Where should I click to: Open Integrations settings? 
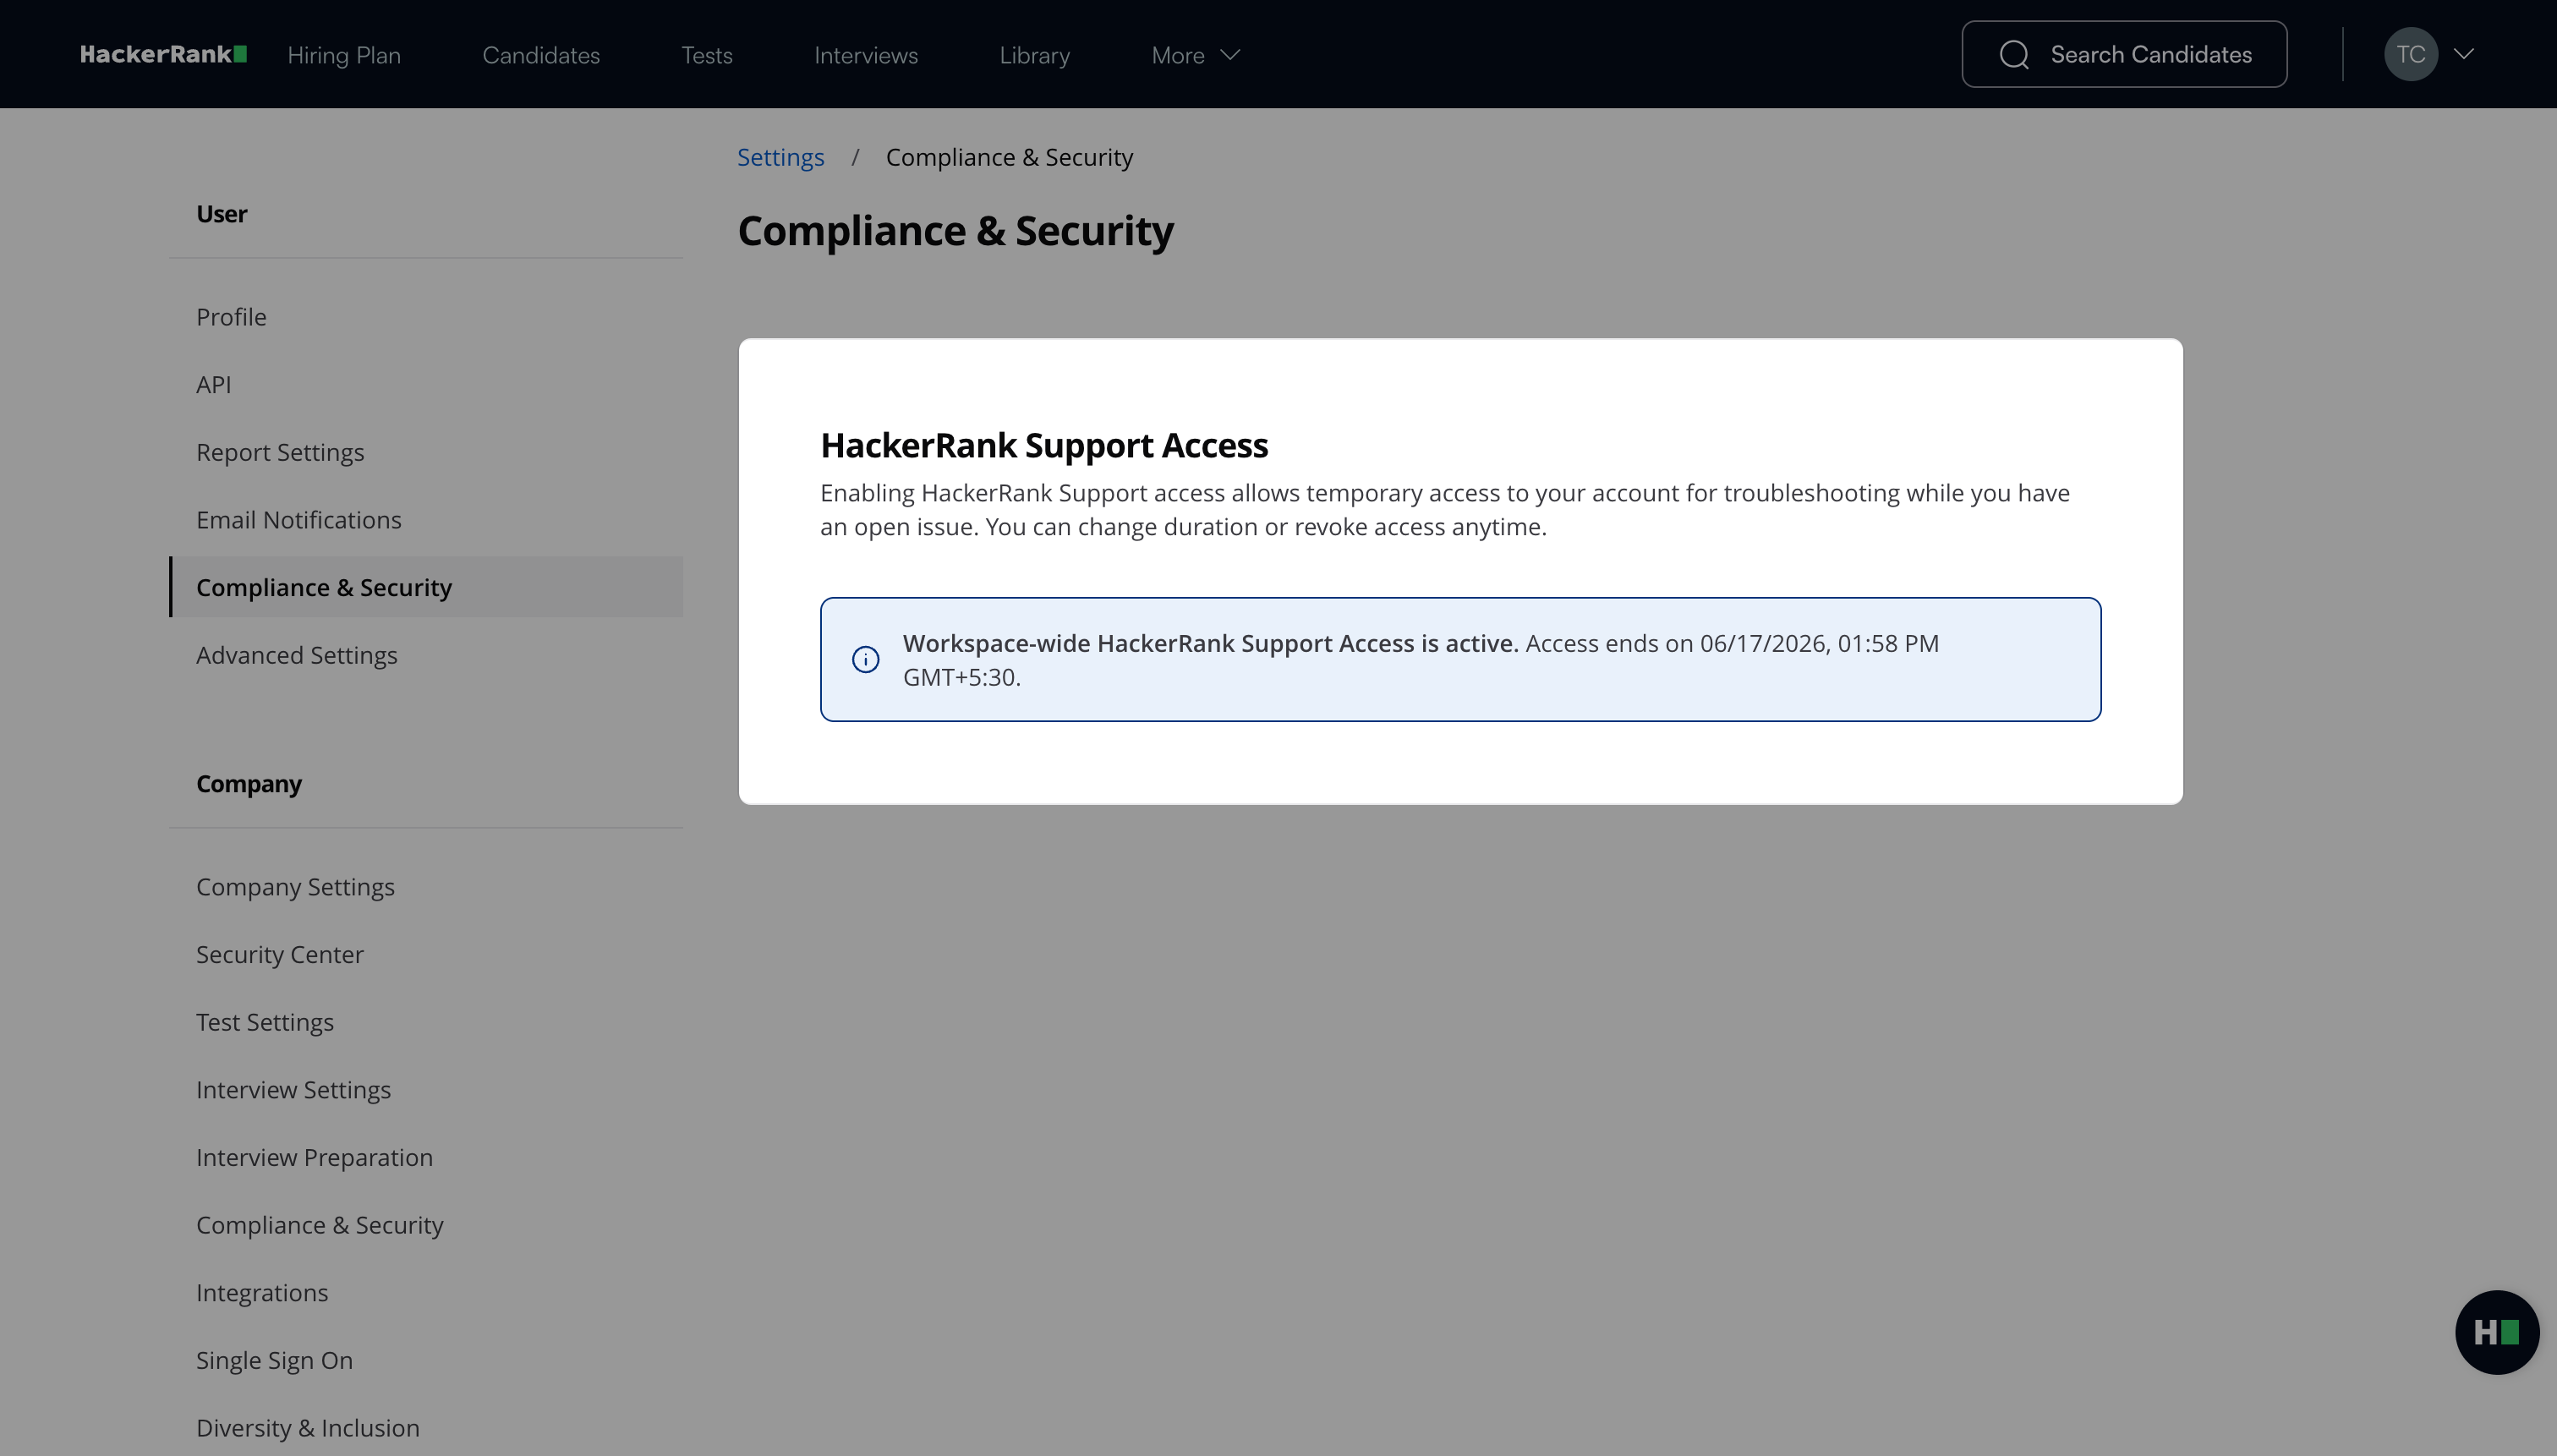pyautogui.click(x=262, y=1293)
